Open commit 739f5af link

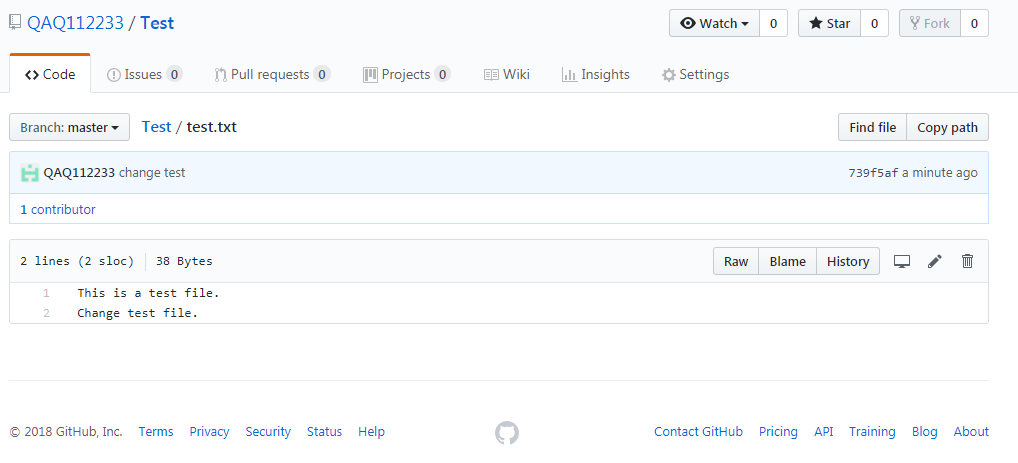click(873, 173)
